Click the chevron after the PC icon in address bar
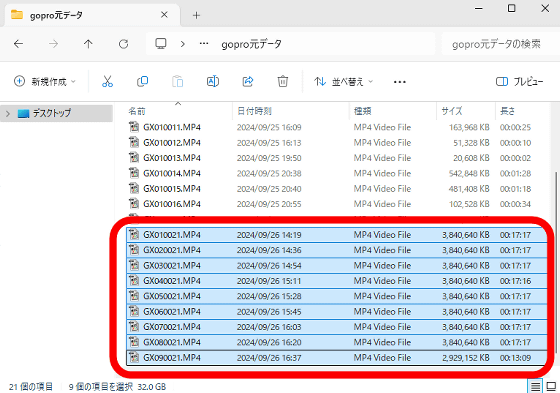 point(182,44)
